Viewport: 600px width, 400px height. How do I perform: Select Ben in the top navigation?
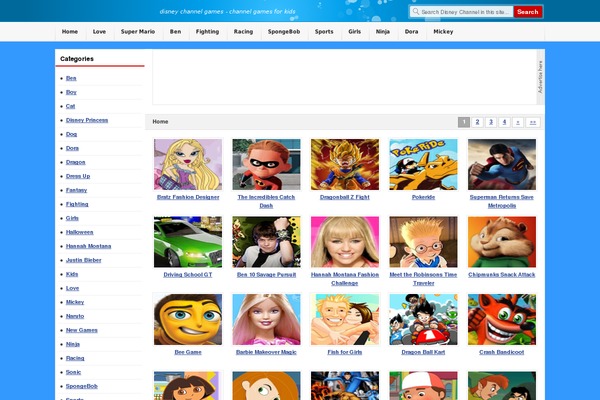tap(175, 32)
